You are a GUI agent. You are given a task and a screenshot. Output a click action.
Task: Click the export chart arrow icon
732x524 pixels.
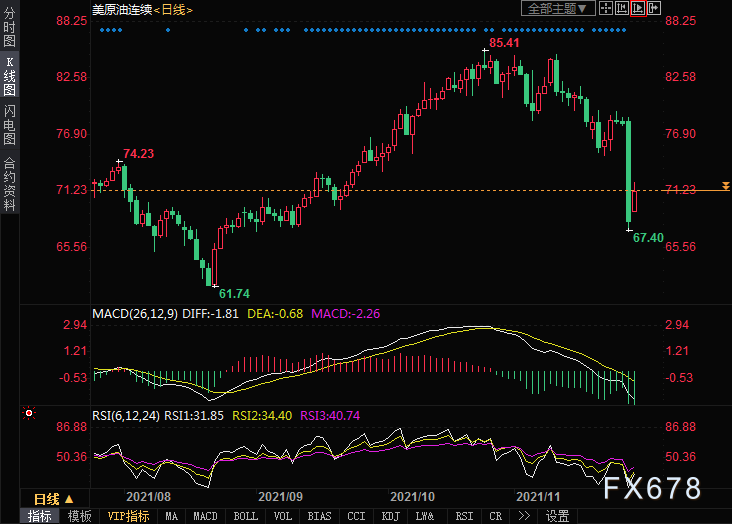tap(654, 8)
